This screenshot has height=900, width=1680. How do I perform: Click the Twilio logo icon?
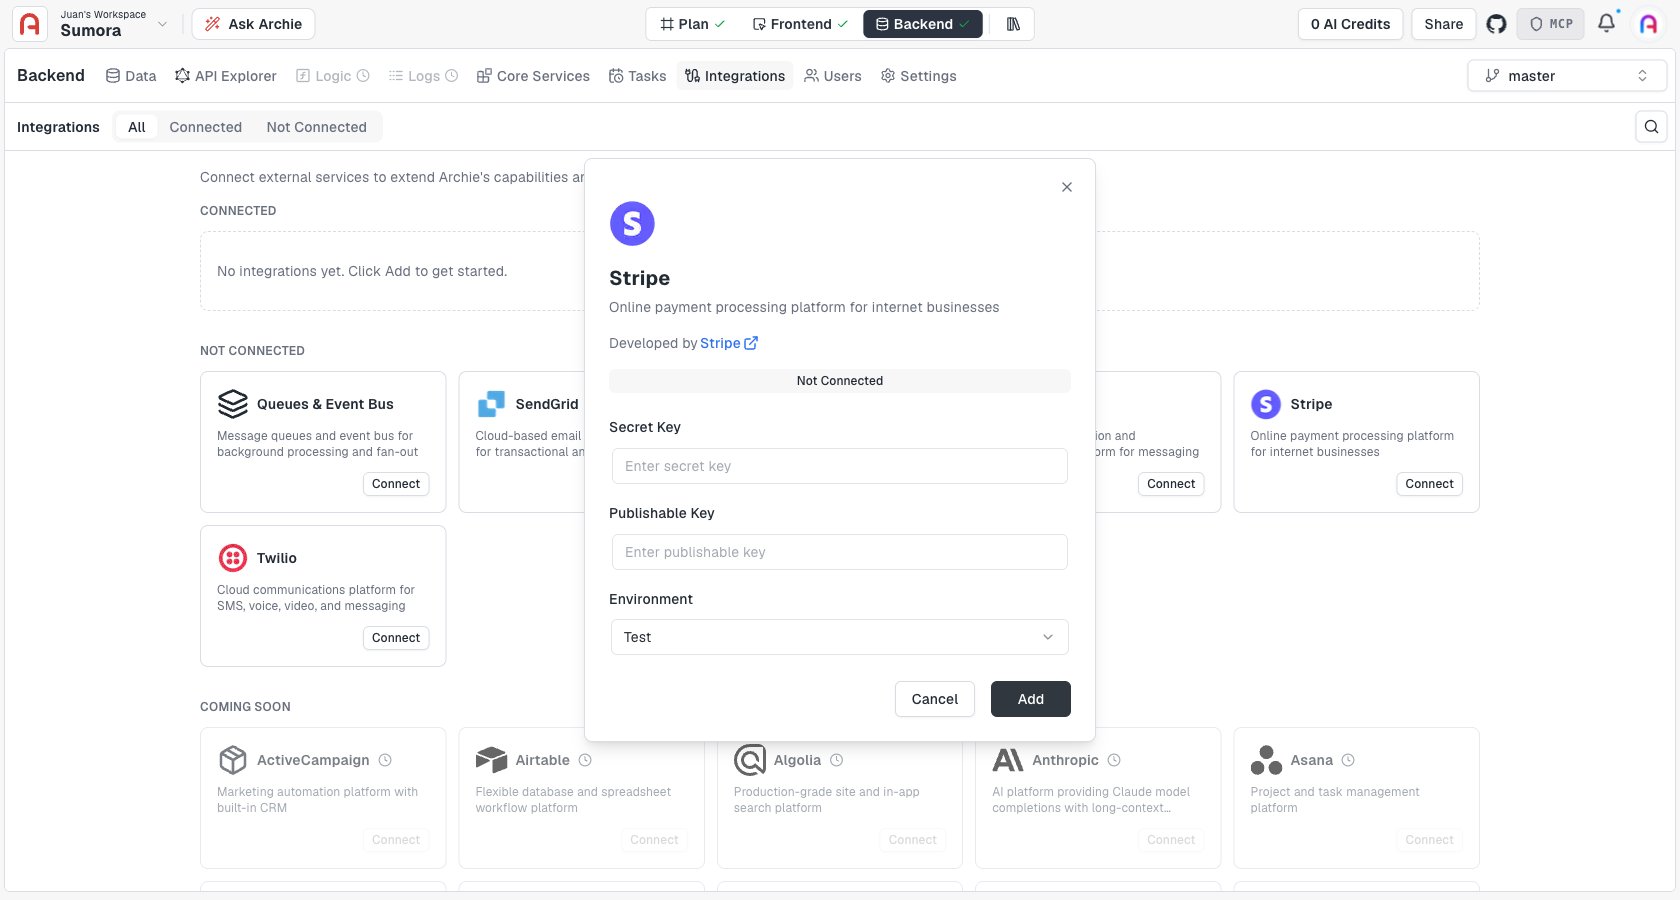click(233, 558)
